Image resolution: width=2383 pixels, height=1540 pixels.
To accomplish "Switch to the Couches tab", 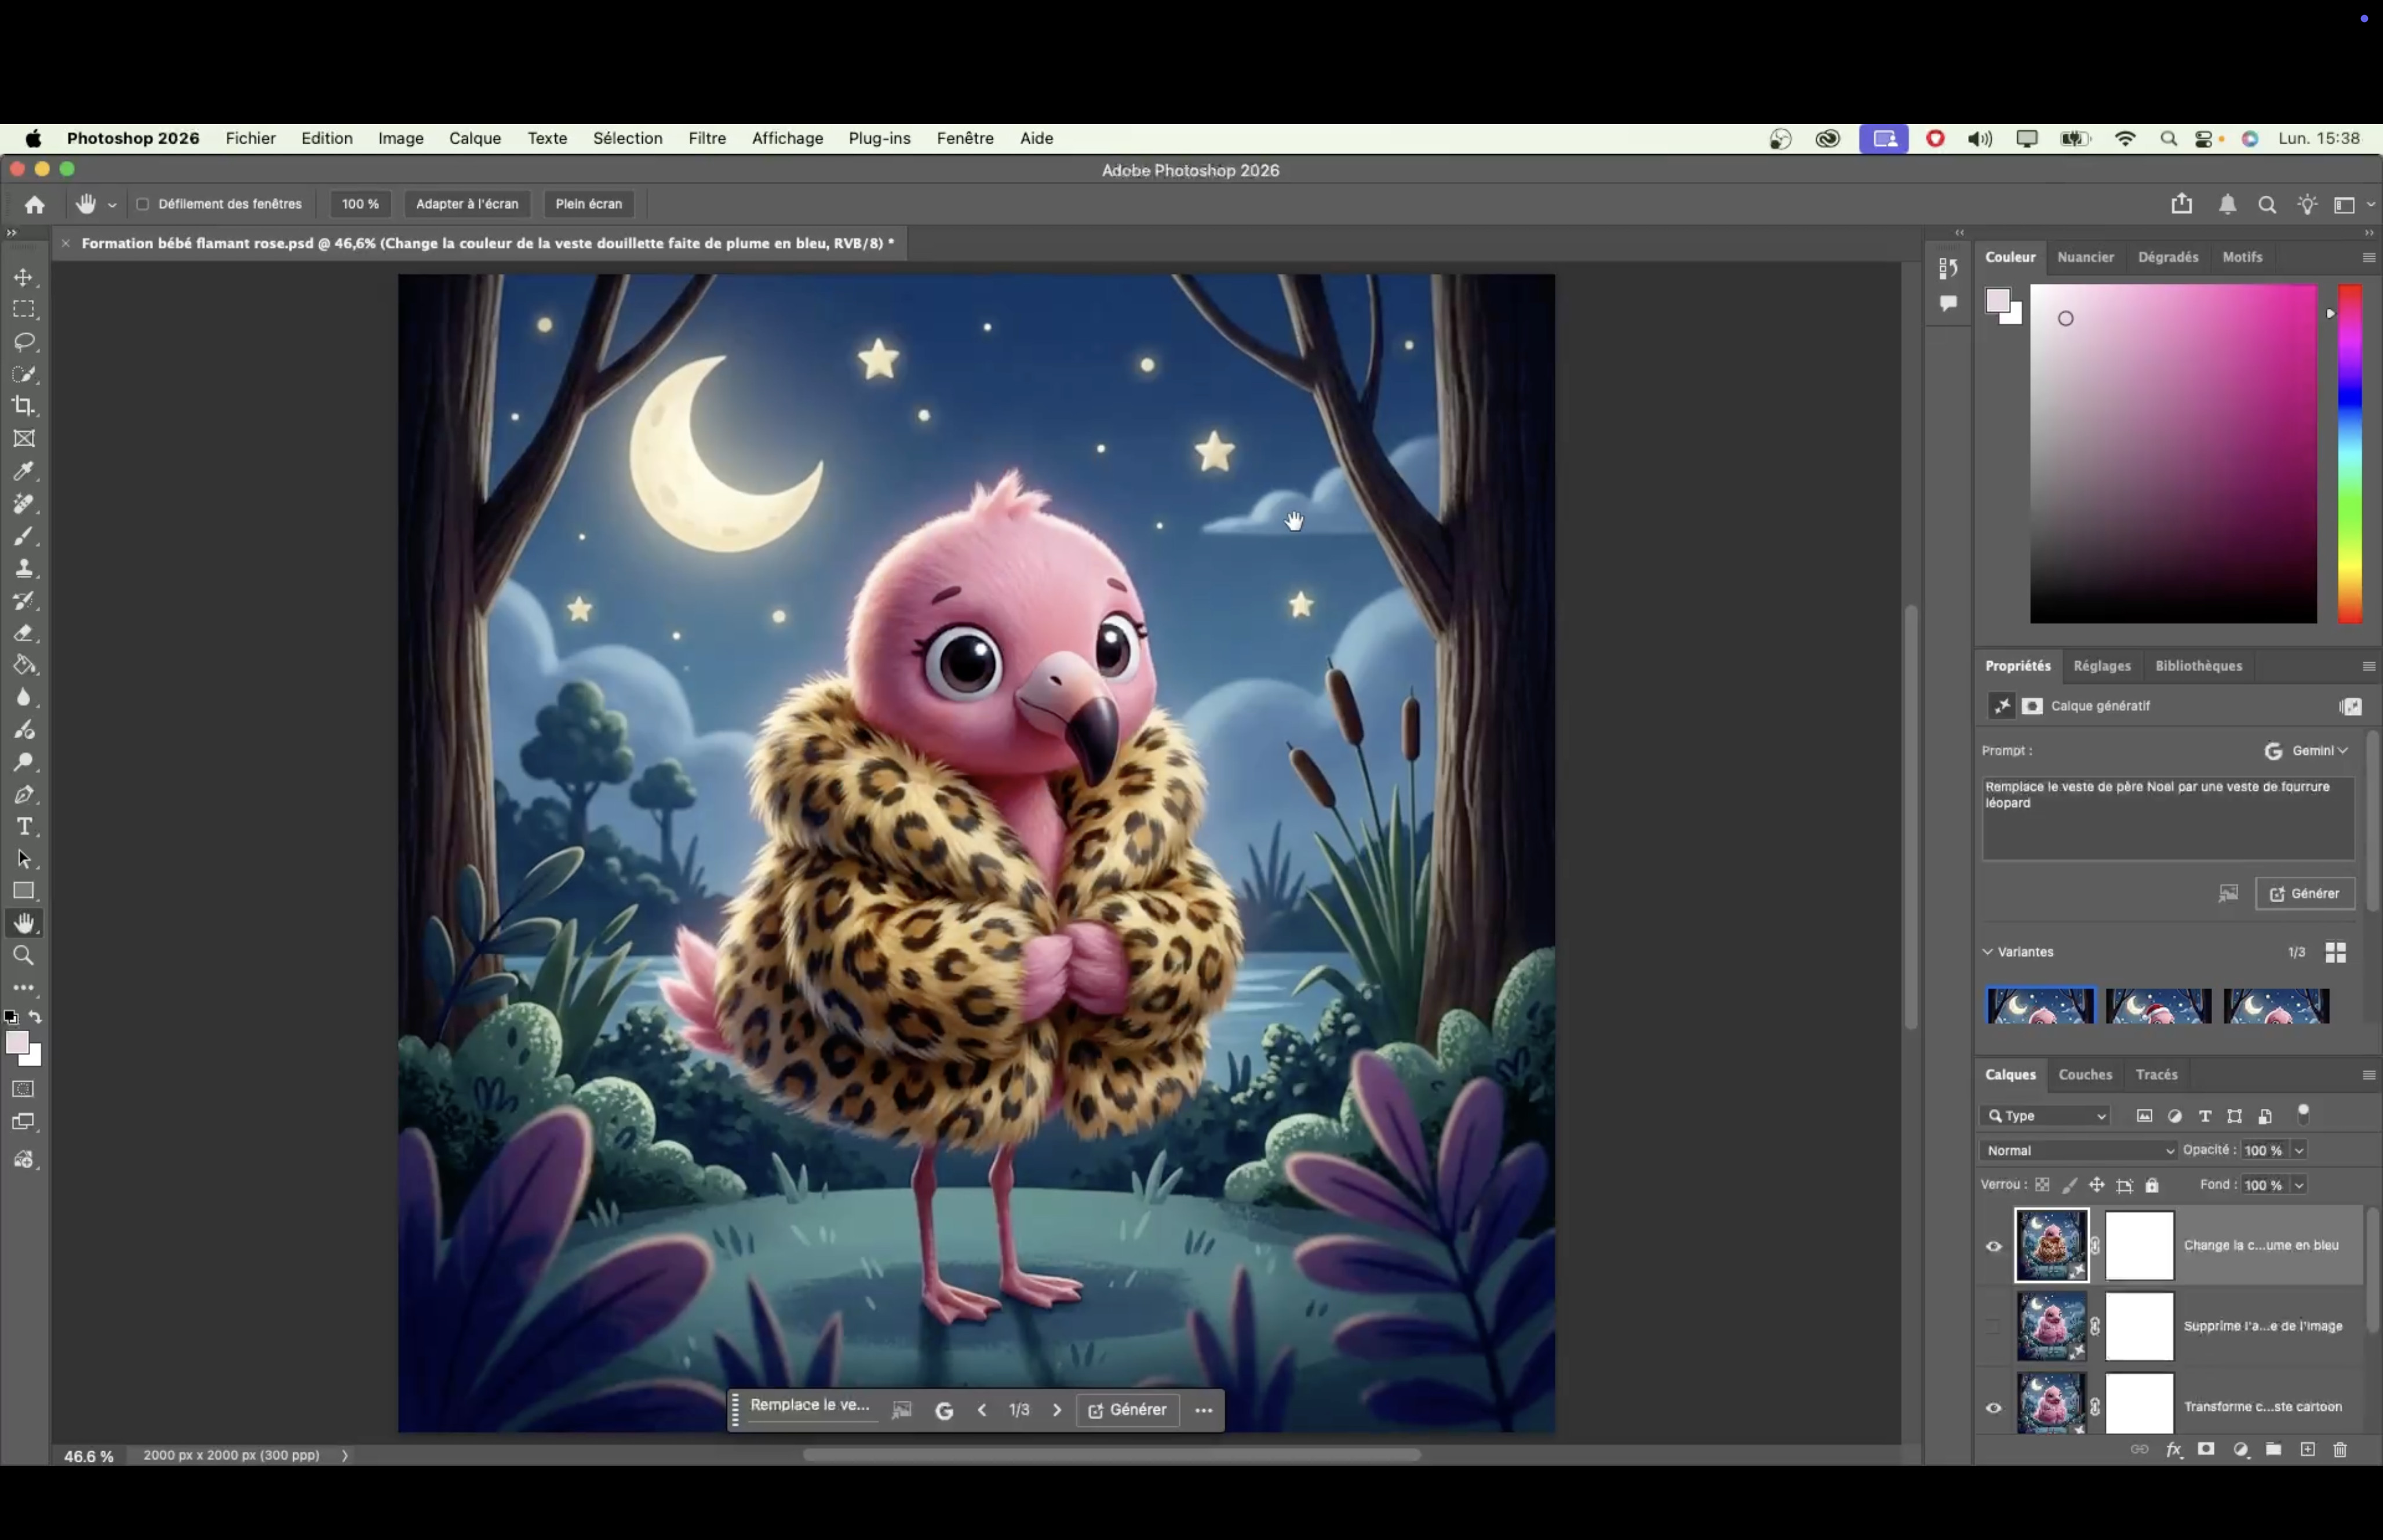I will (x=2085, y=1074).
